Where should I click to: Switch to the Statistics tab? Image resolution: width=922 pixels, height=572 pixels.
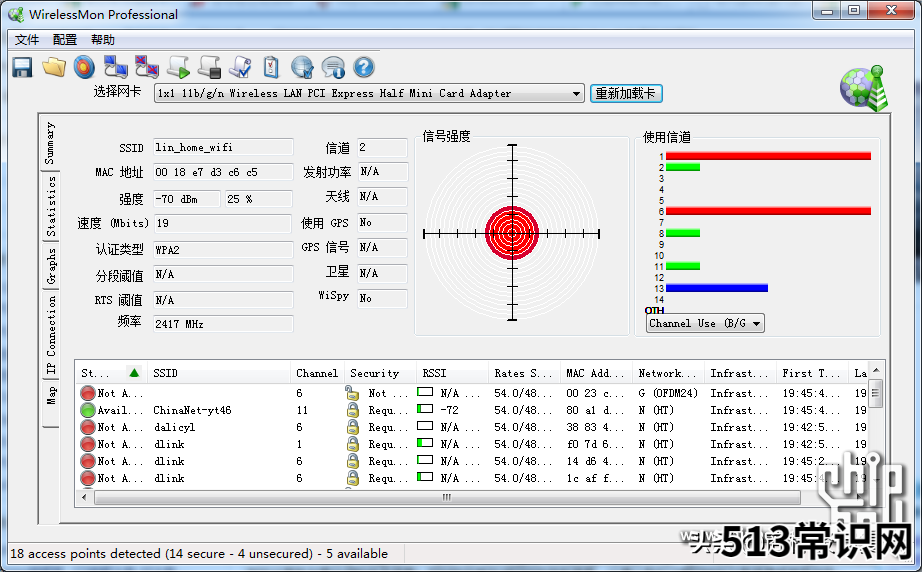pos(51,206)
